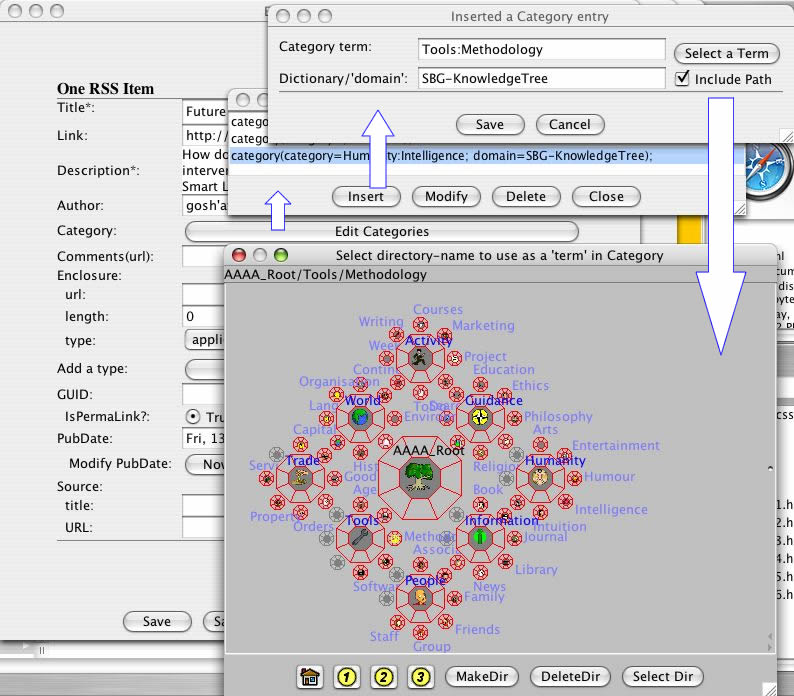Select the World globe node

359,417
